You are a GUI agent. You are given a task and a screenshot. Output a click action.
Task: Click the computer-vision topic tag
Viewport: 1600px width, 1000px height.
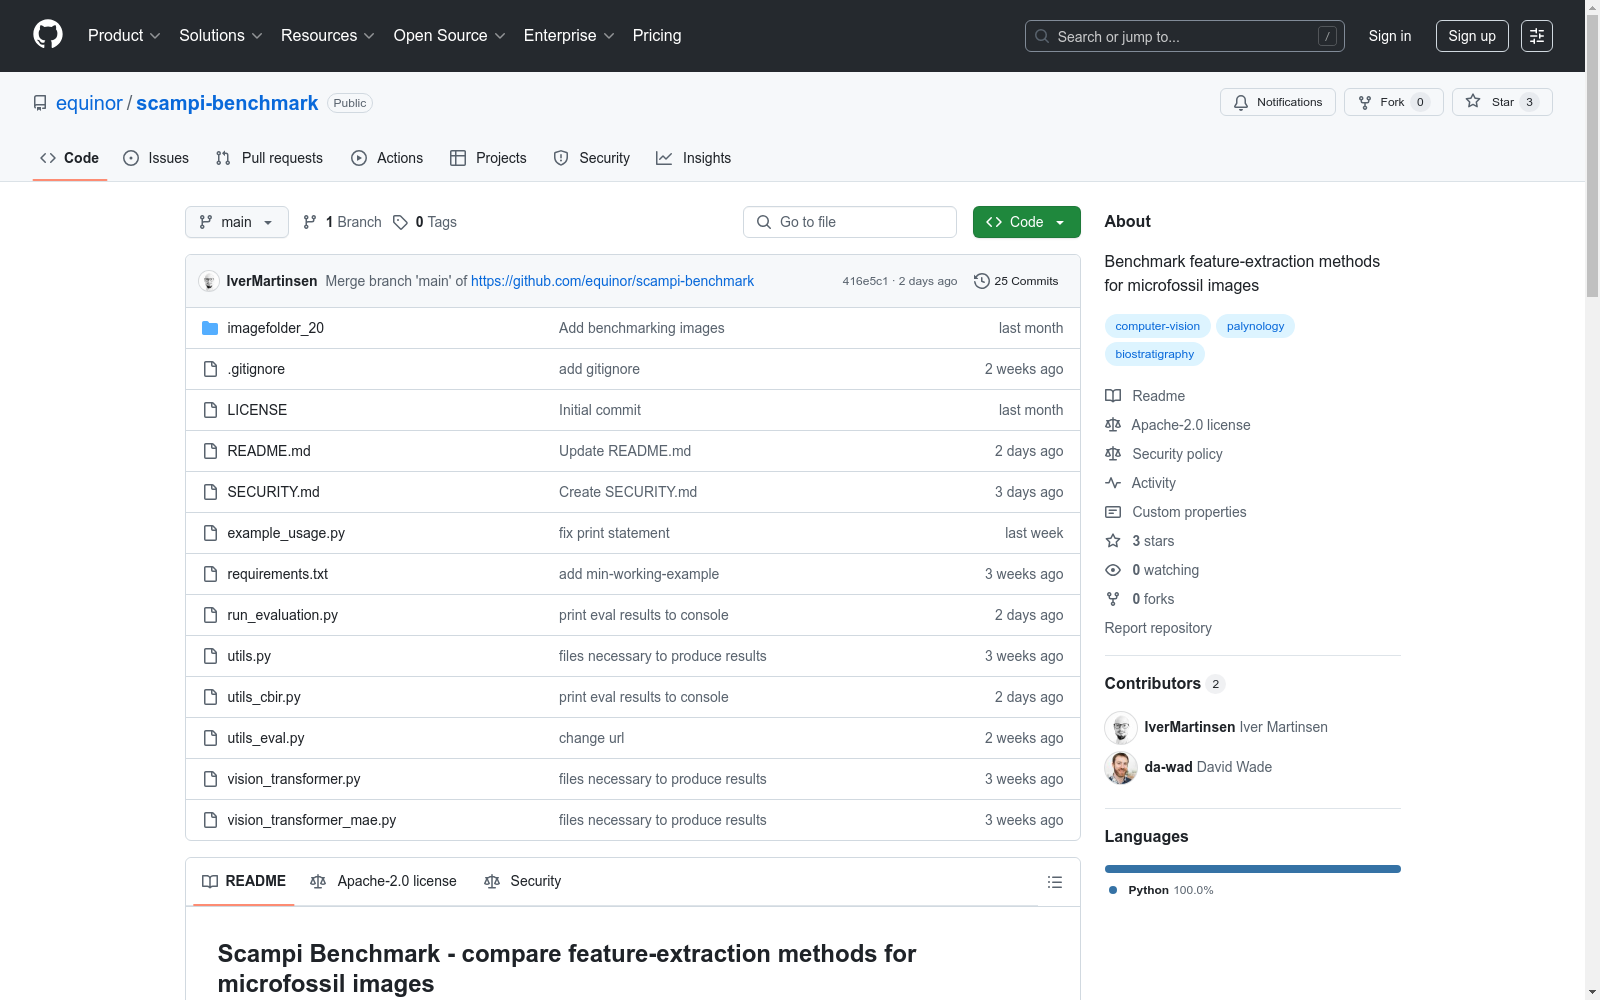(1158, 326)
